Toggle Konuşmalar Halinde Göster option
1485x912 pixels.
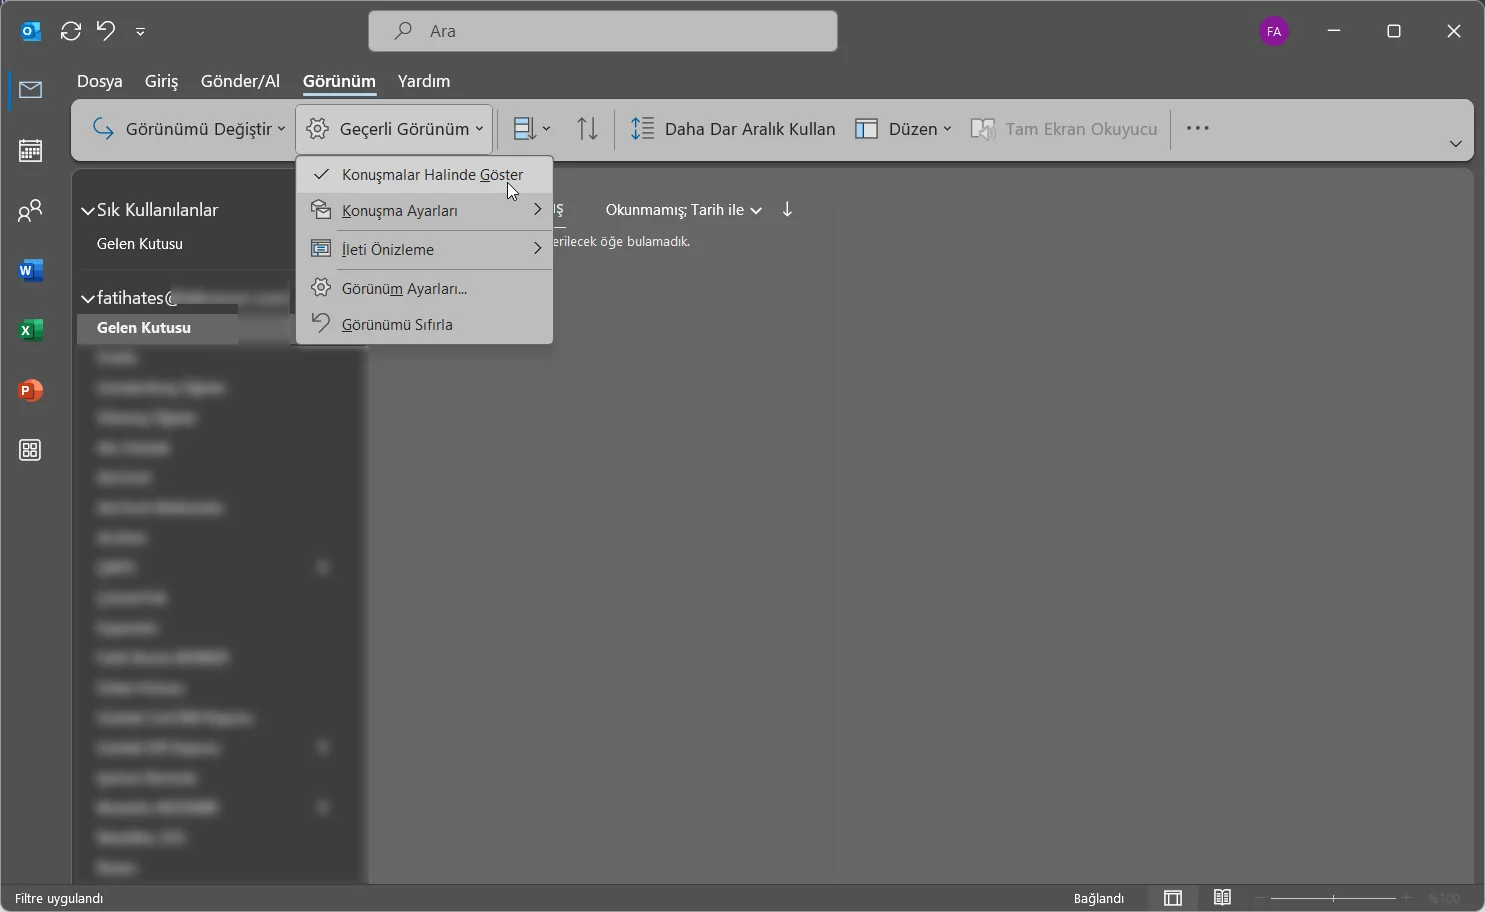pos(425,175)
